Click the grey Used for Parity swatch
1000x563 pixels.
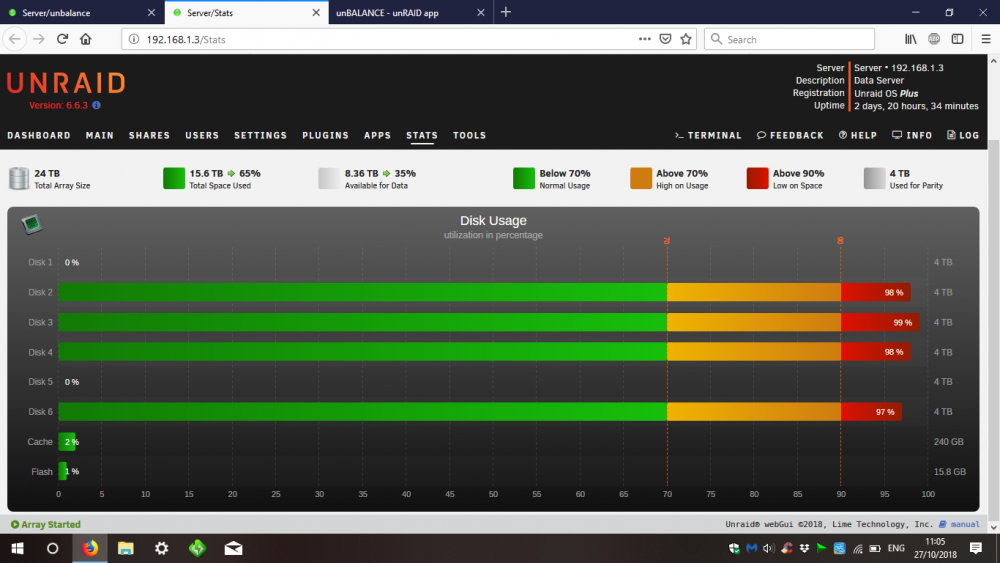(874, 179)
